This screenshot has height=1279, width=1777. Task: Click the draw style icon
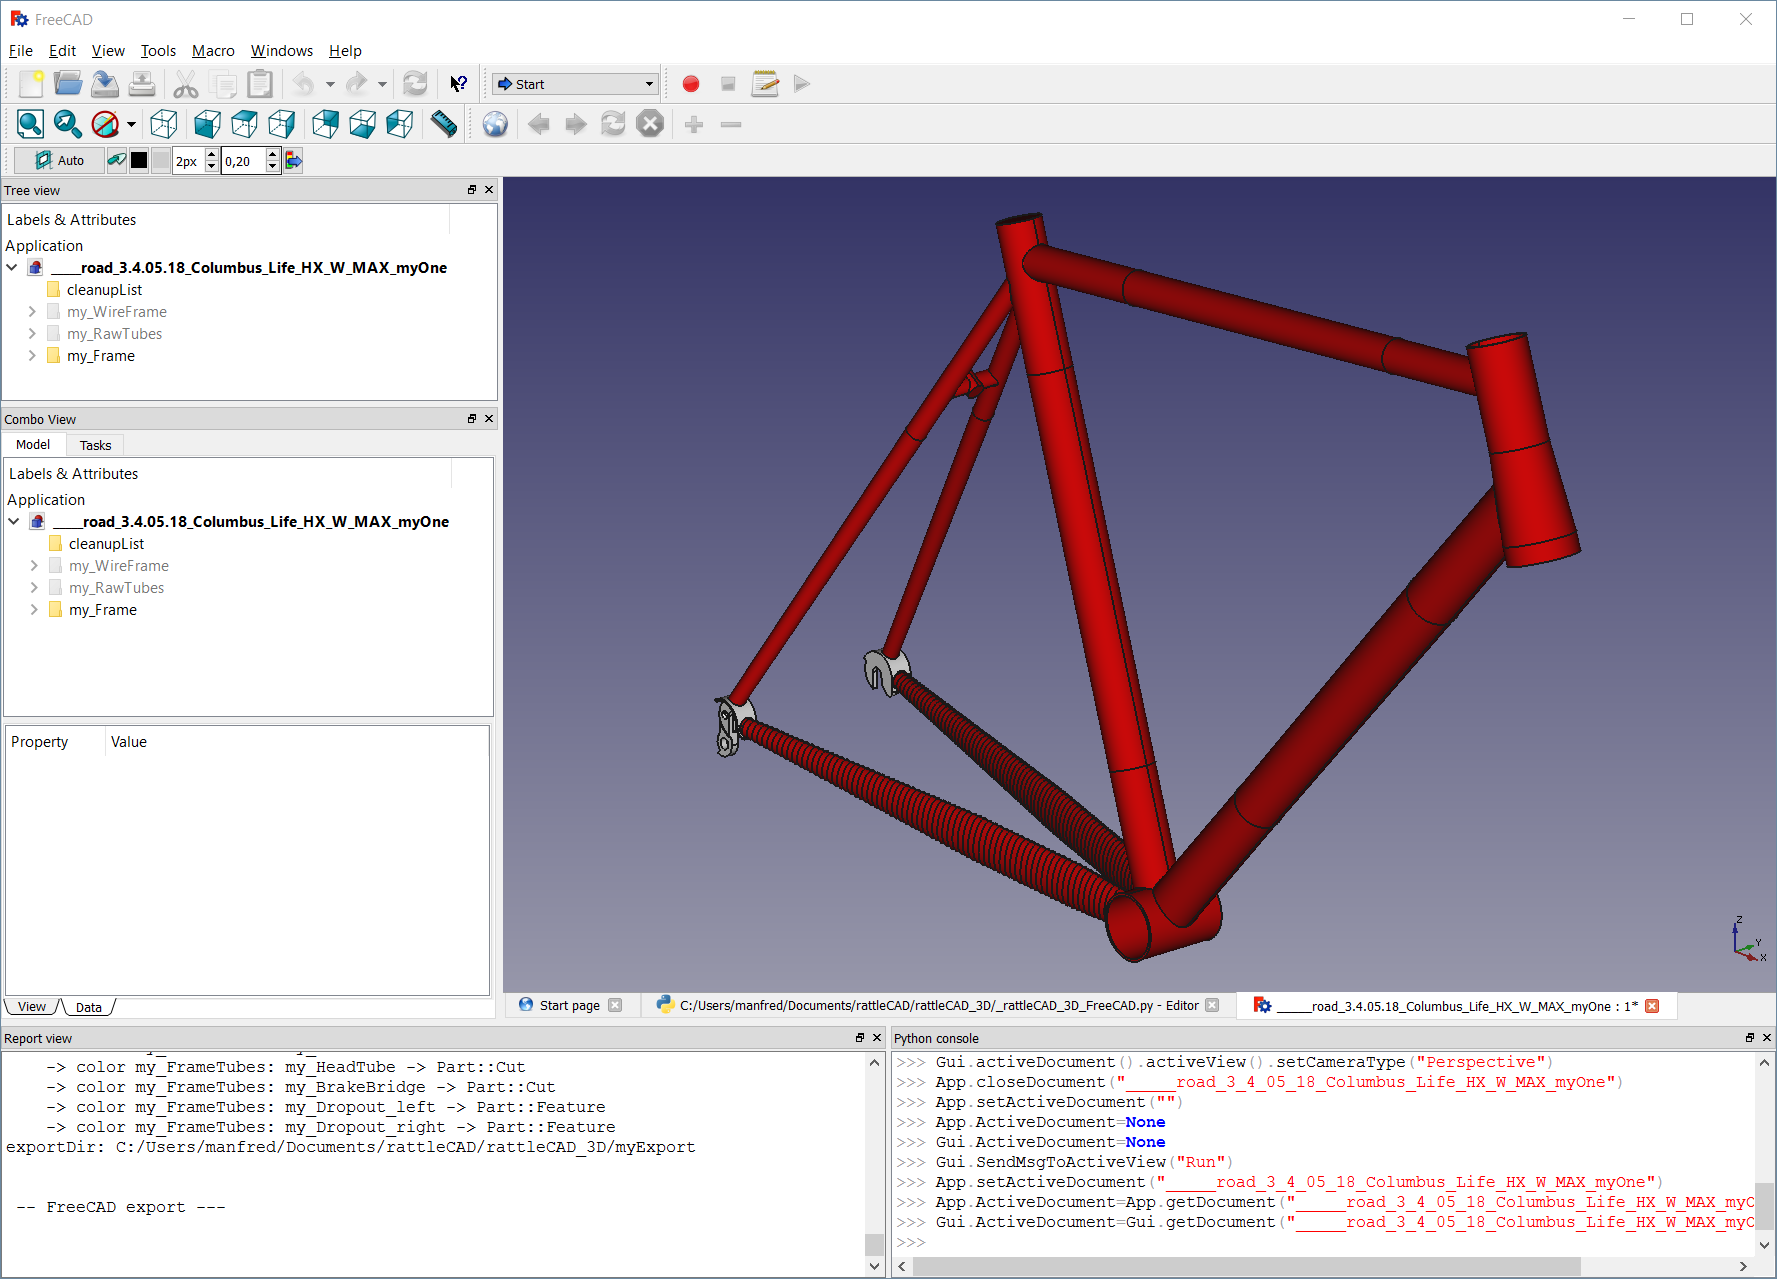[104, 124]
